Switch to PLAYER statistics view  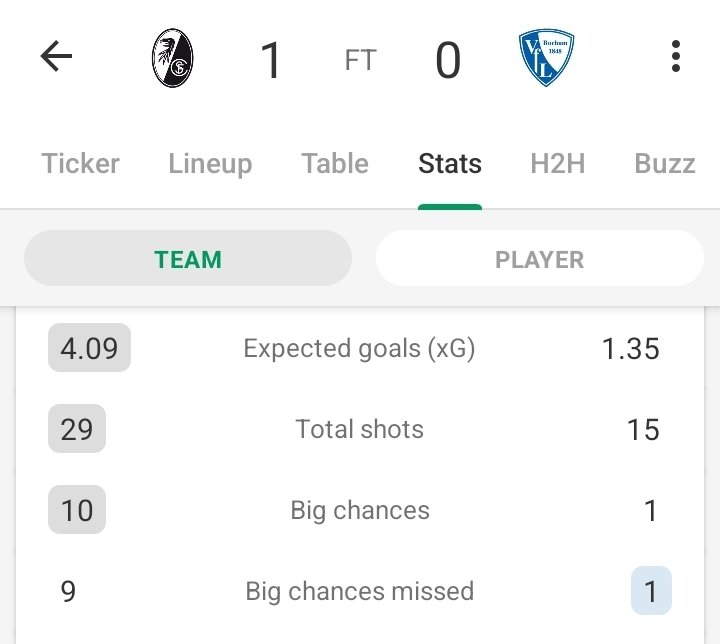540,259
